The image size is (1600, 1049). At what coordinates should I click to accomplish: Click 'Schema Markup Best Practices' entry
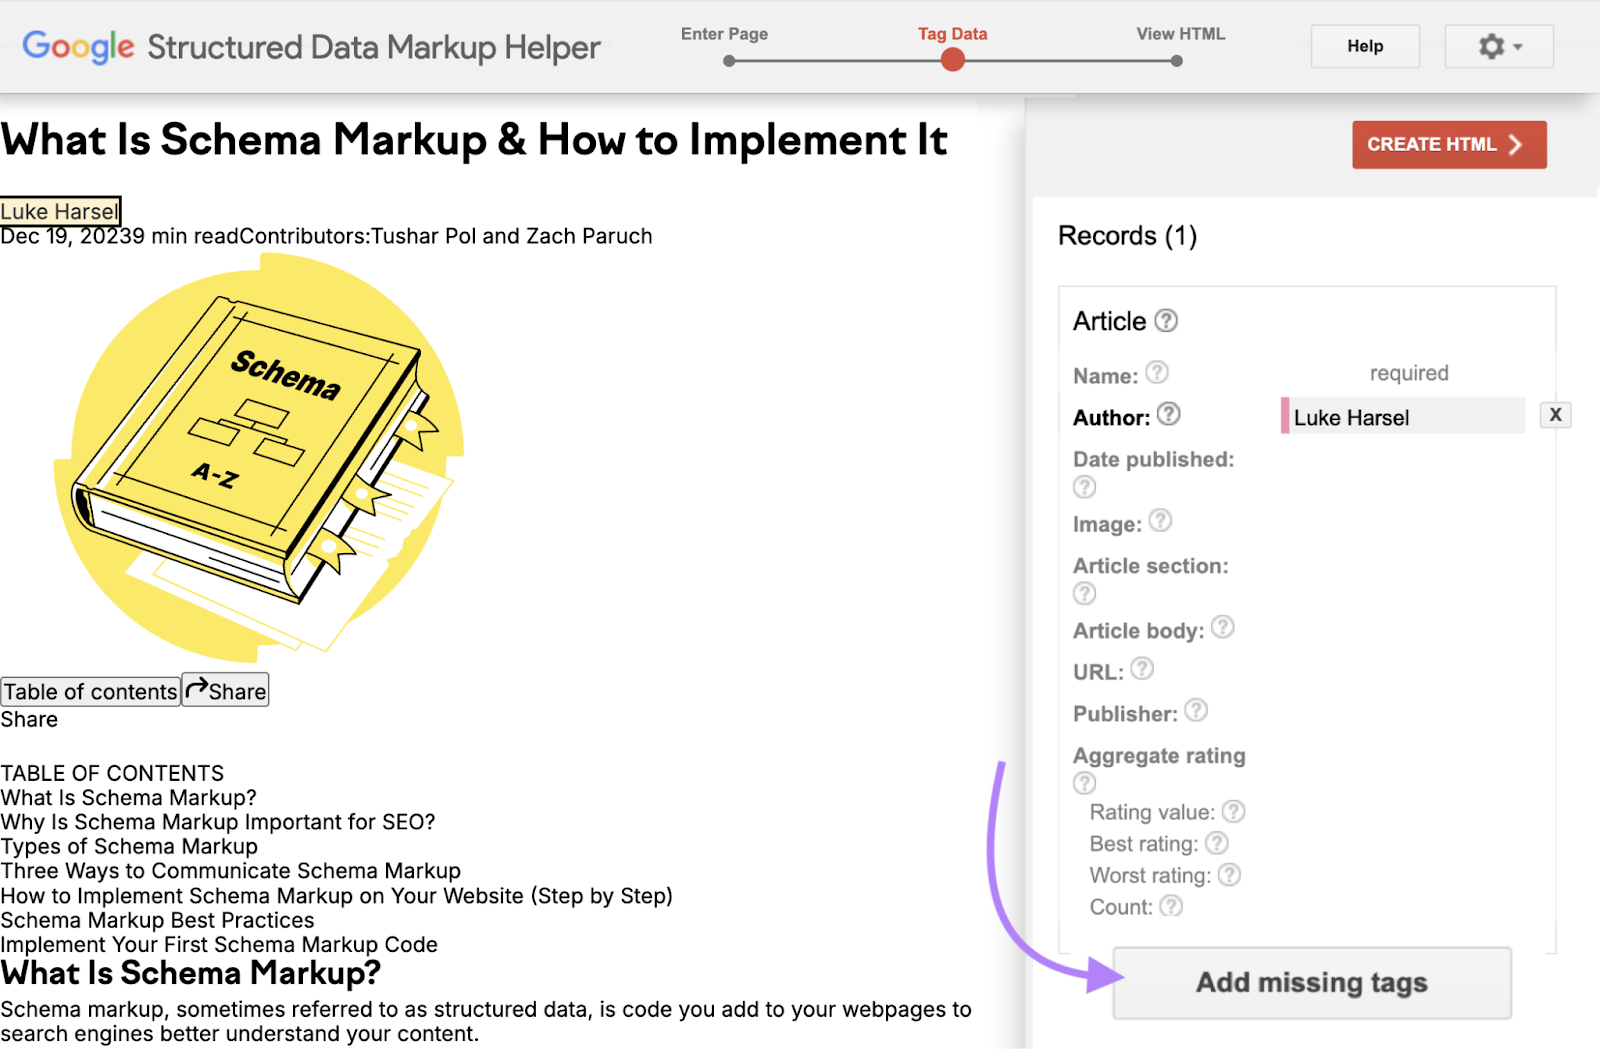(157, 920)
